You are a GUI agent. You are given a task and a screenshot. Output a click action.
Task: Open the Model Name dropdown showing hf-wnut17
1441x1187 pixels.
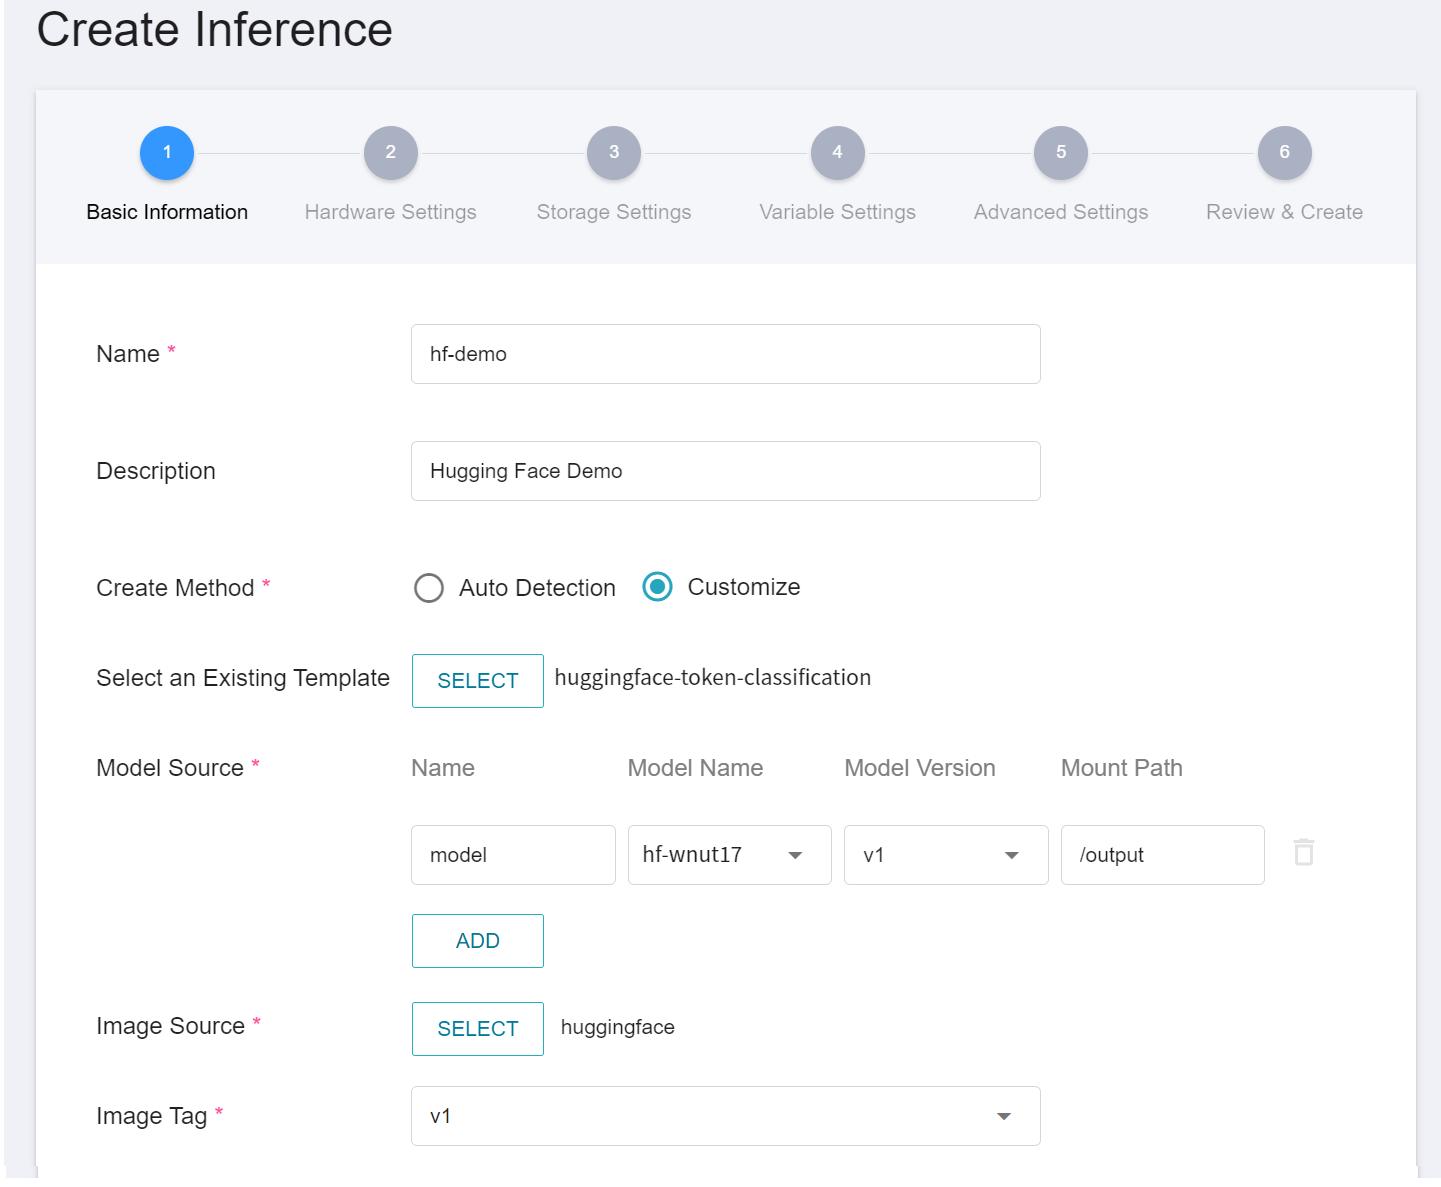730,855
